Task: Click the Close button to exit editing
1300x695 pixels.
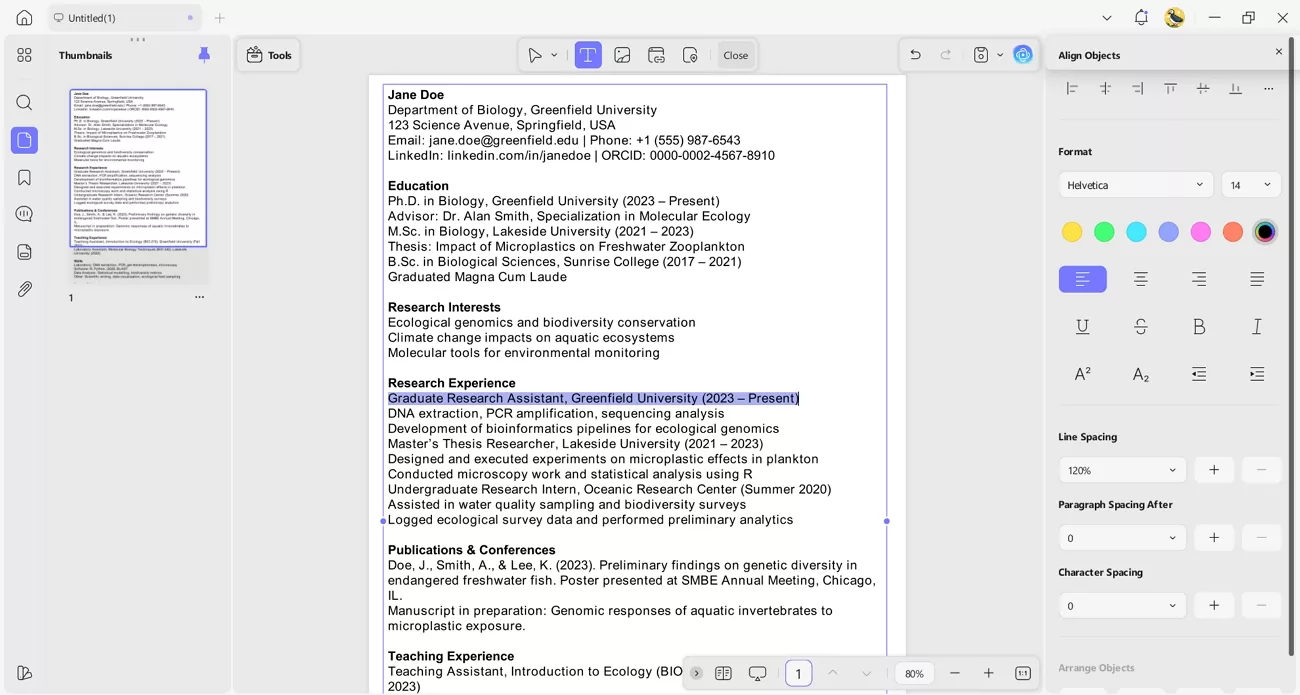Action: (x=736, y=55)
